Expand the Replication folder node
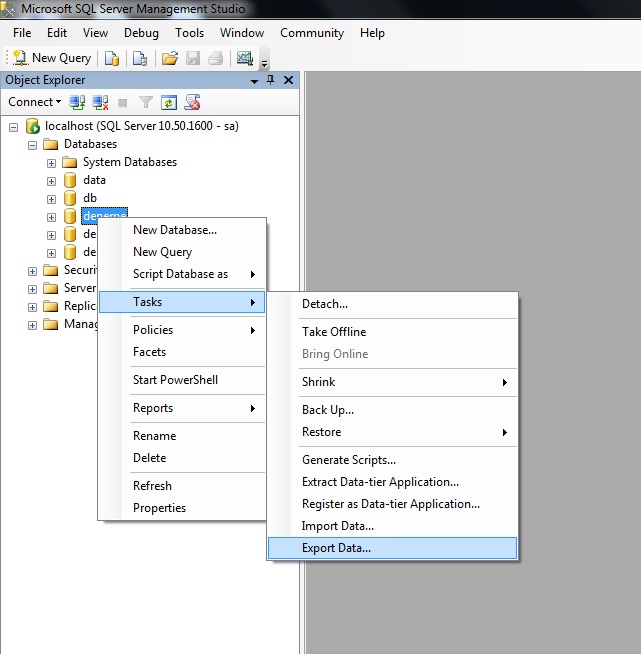This screenshot has width=641, height=654. pos(33,307)
